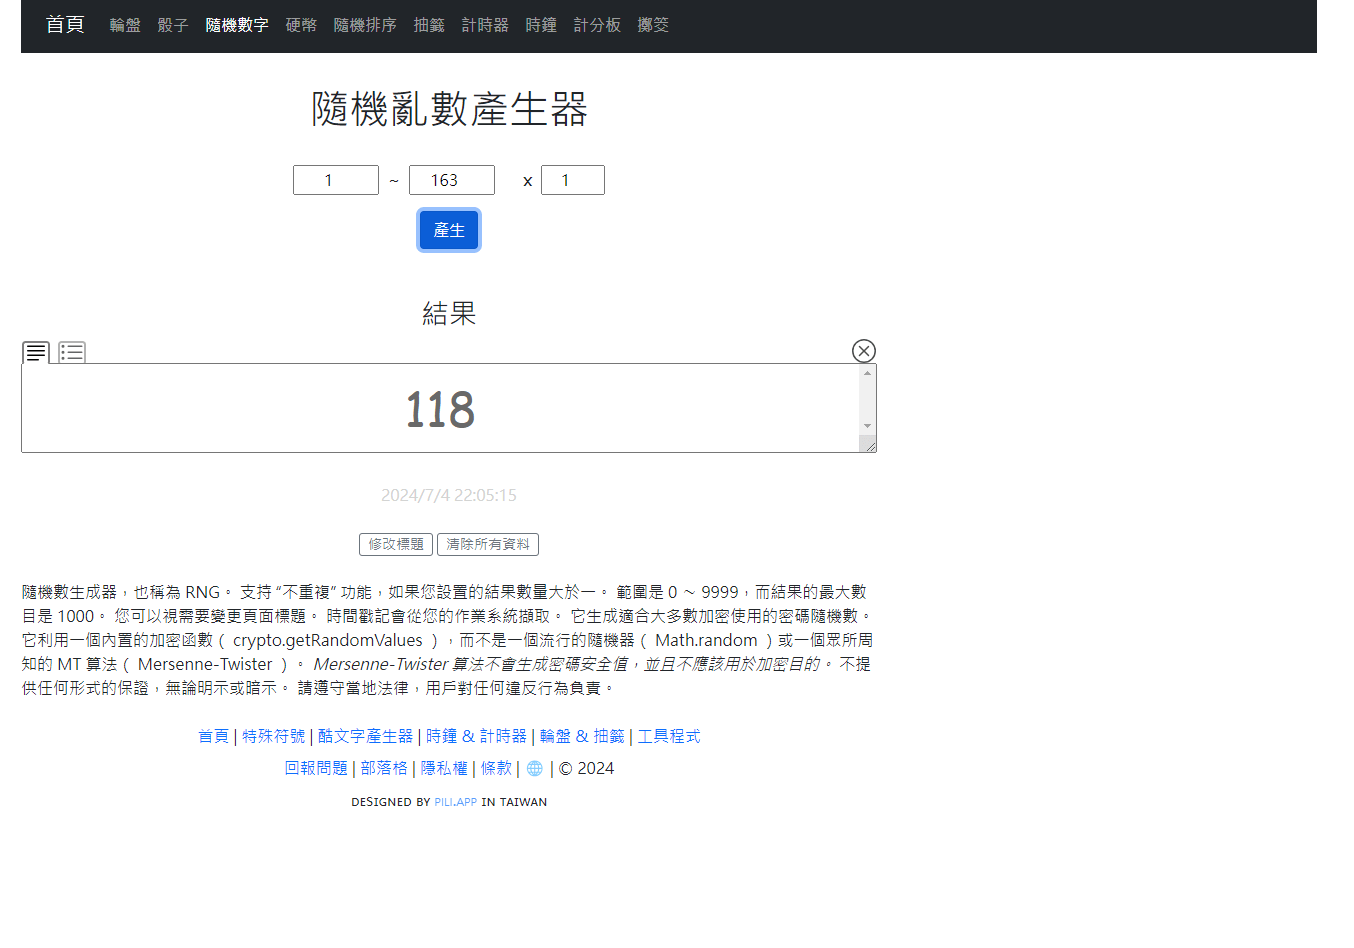The width and height of the screenshot is (1354, 948).
Task: Click the result box scrollbar down arrow
Action: pos(867,426)
